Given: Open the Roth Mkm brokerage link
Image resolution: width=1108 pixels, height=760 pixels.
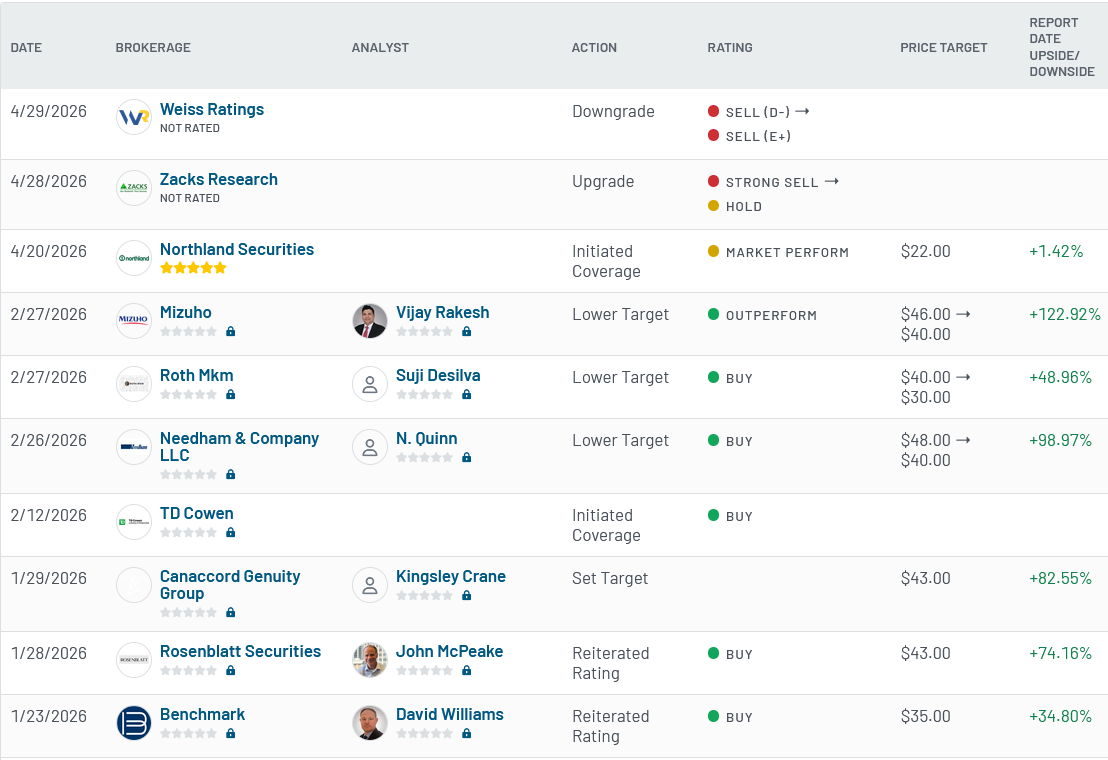Looking at the screenshot, I should pyautogui.click(x=196, y=375).
